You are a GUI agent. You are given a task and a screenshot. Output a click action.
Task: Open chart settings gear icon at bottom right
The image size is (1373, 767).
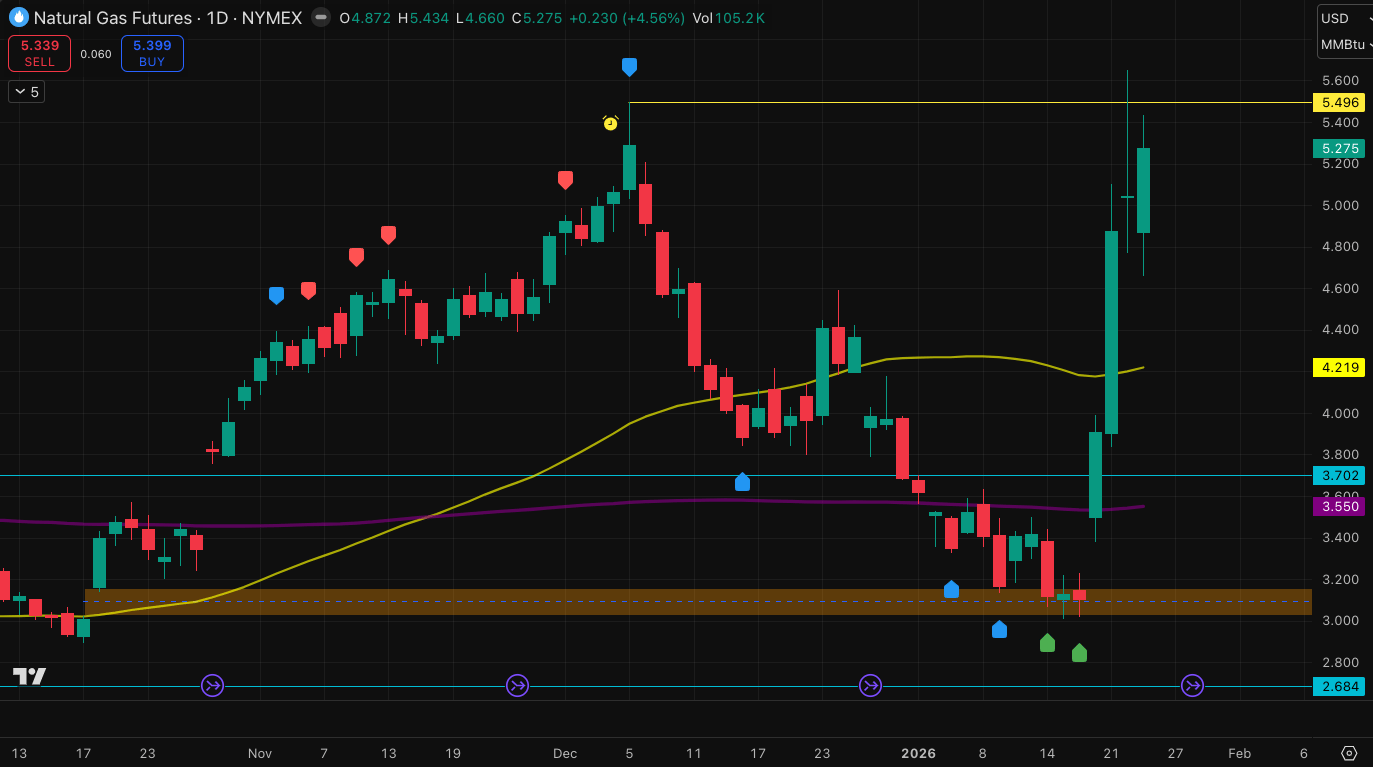[1349, 753]
